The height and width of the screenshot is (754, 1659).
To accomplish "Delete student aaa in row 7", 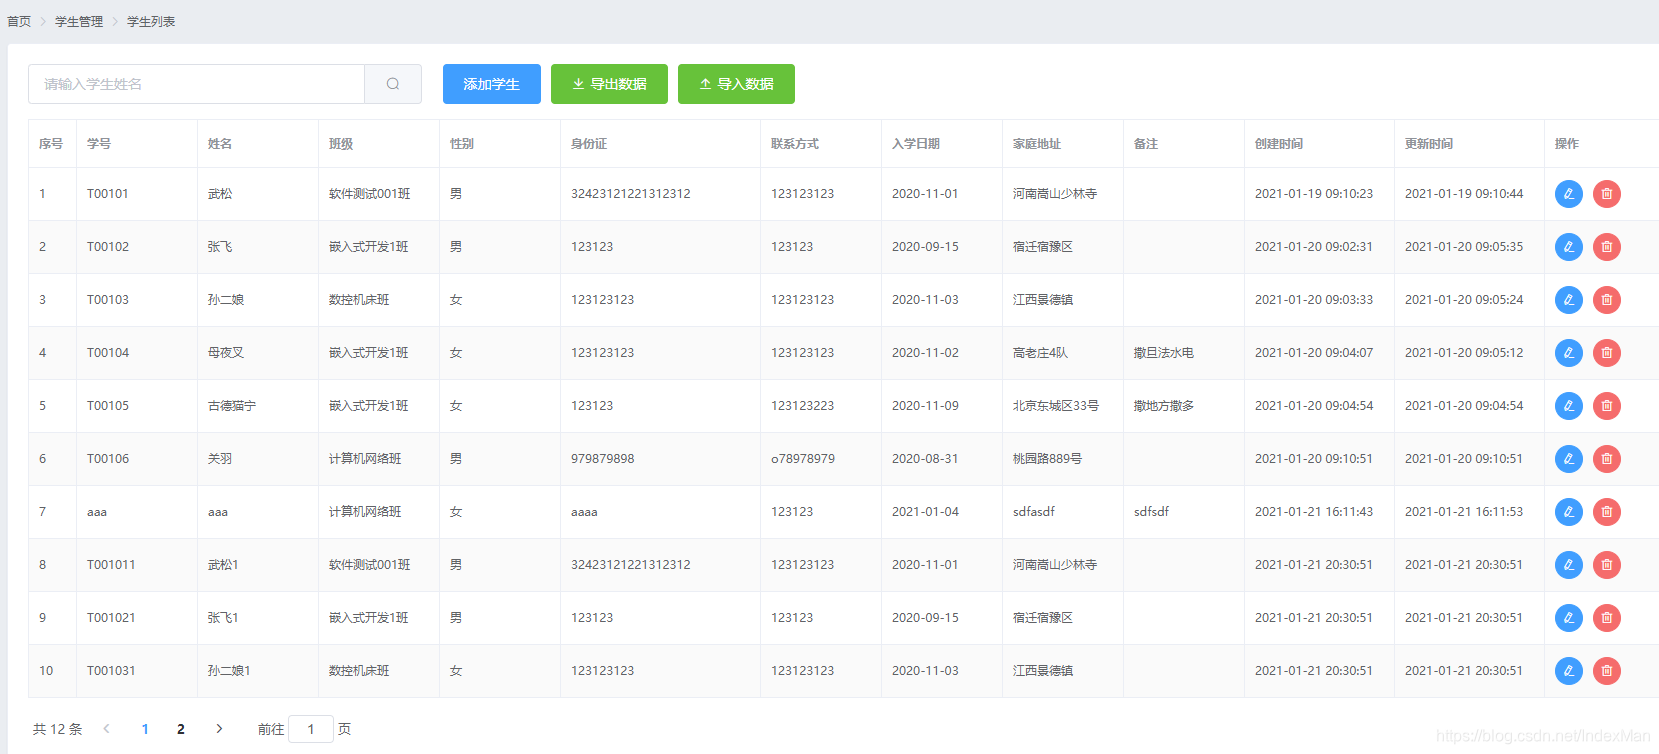I will click(x=1607, y=512).
